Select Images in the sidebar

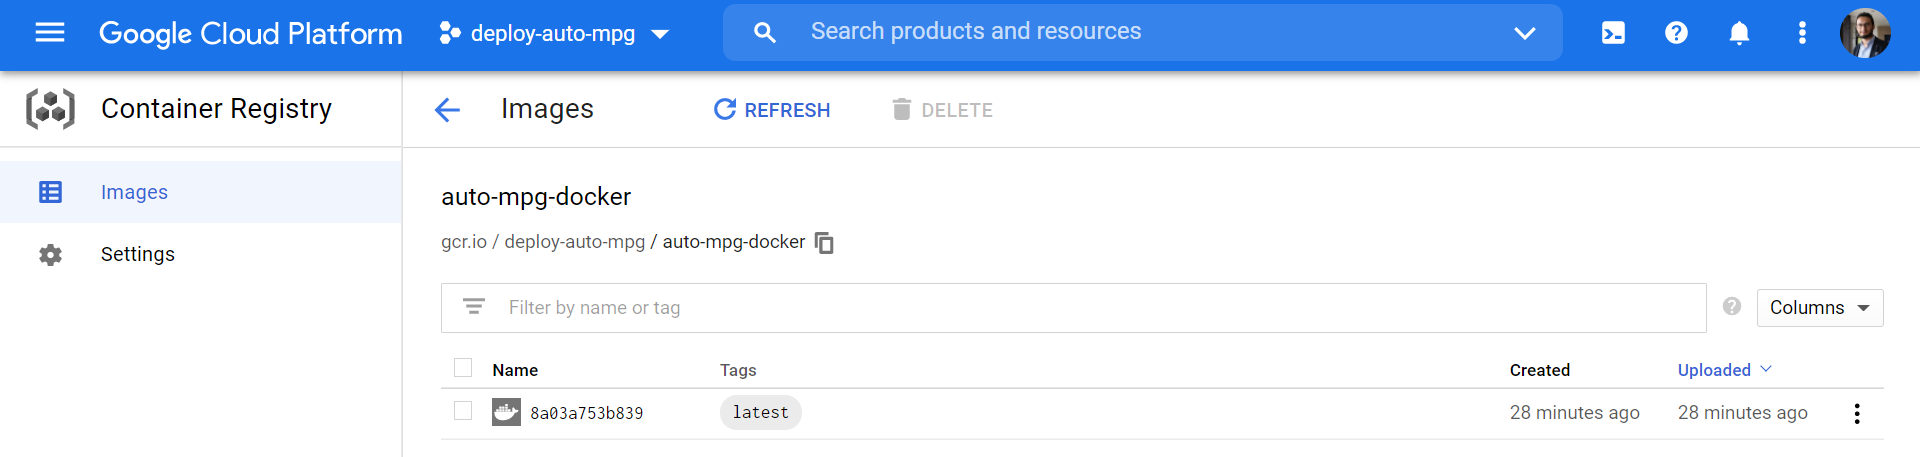[x=134, y=192]
